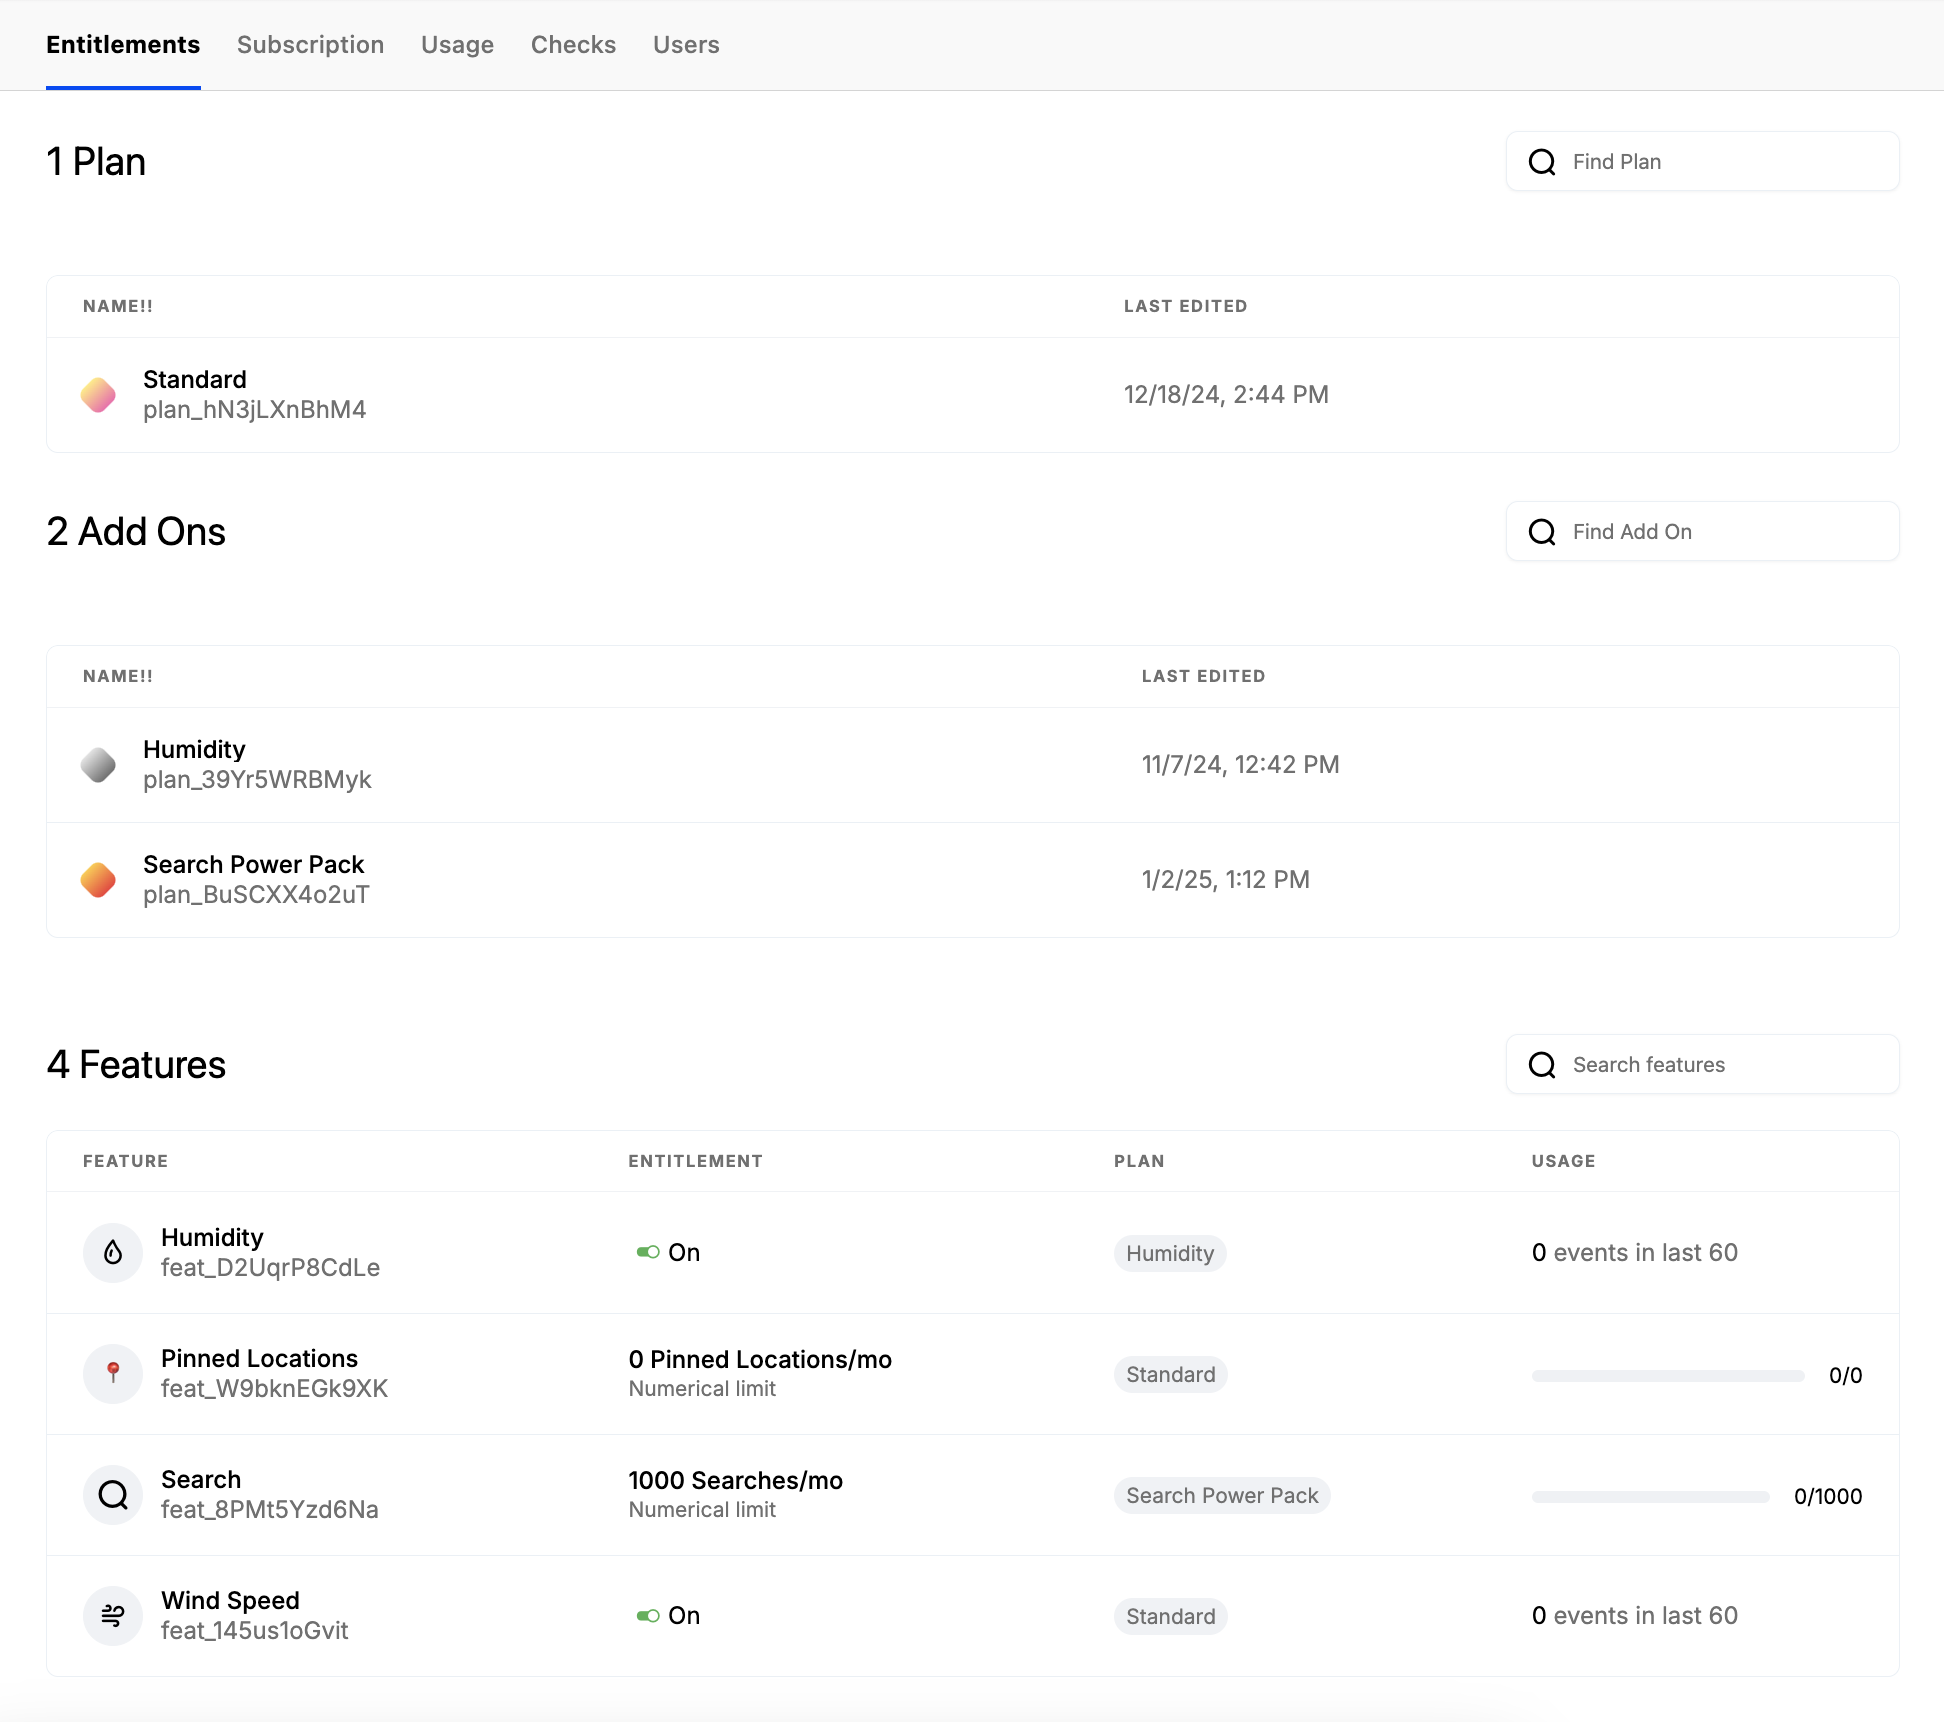This screenshot has height=1722, width=1944.
Task: Click the Search usage bar 0/1000
Action: 1650,1497
